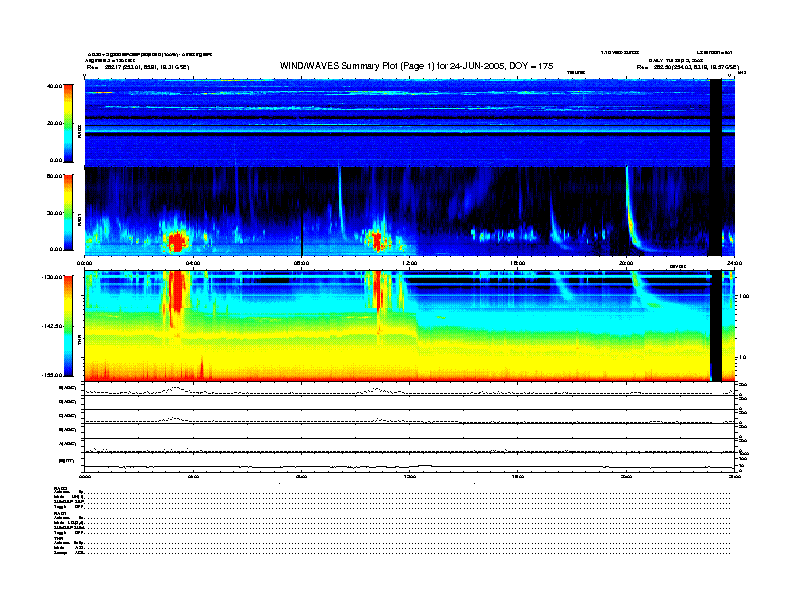792x612 pixels.
Task: Click the WIND/WAVES Summary Plot title
Action: tap(417, 66)
